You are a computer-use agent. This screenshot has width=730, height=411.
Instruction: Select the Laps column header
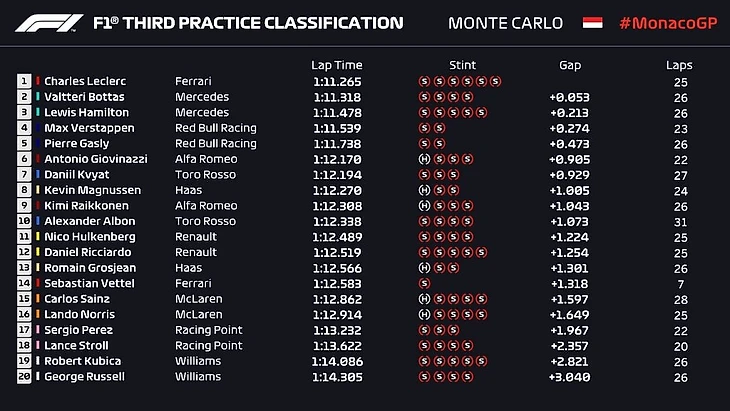(x=679, y=65)
